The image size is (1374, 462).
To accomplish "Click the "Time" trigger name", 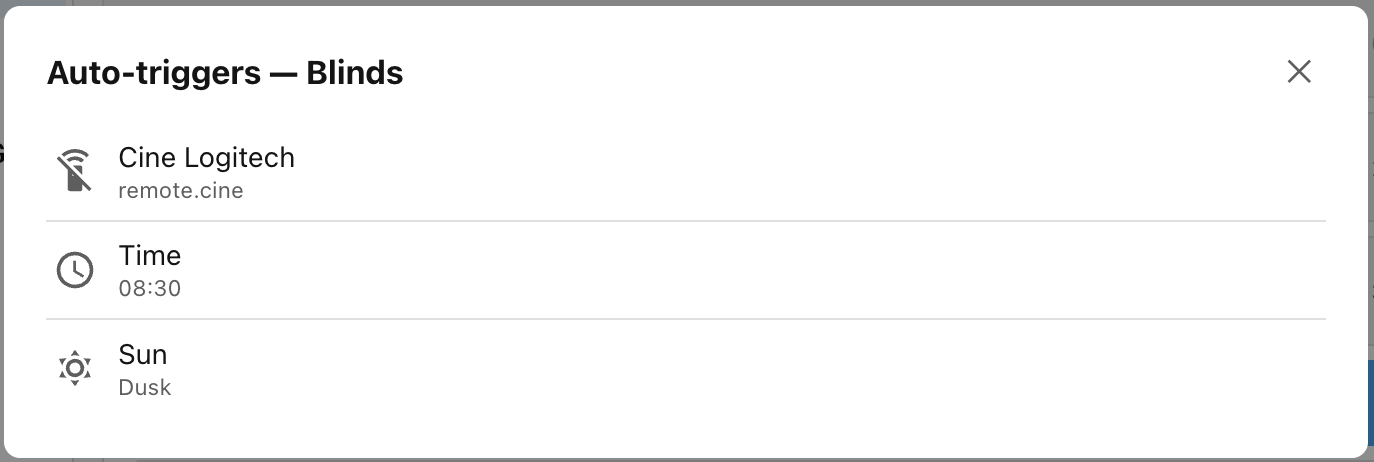I will click(x=150, y=256).
